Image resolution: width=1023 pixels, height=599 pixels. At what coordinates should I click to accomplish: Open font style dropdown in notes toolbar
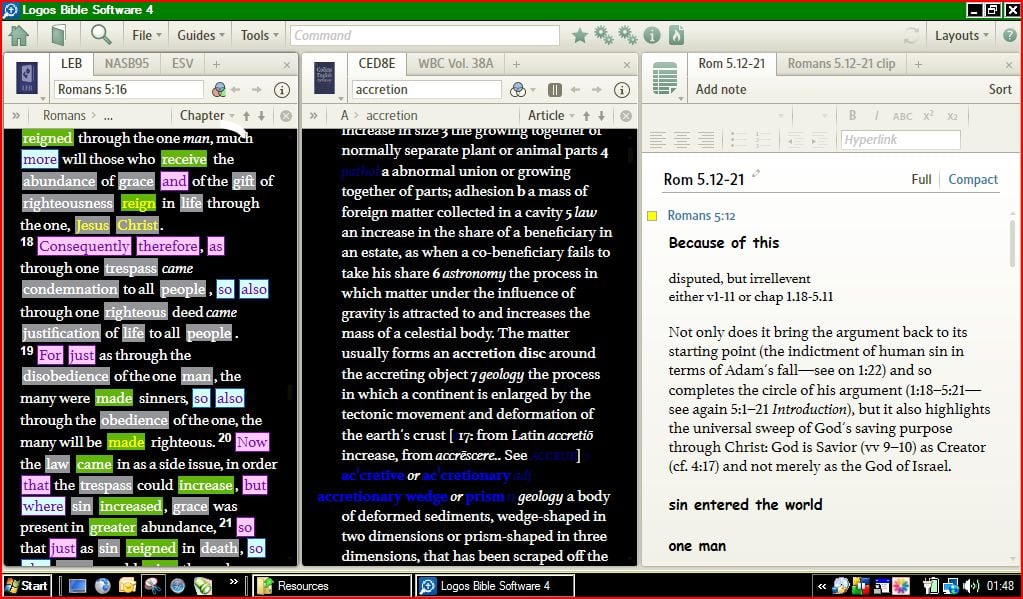pos(780,115)
